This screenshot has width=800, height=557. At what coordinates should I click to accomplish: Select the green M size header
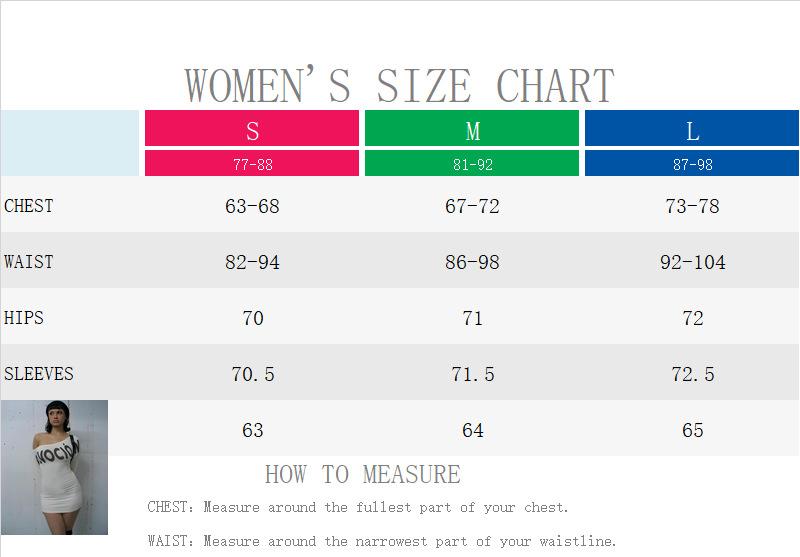tap(472, 129)
